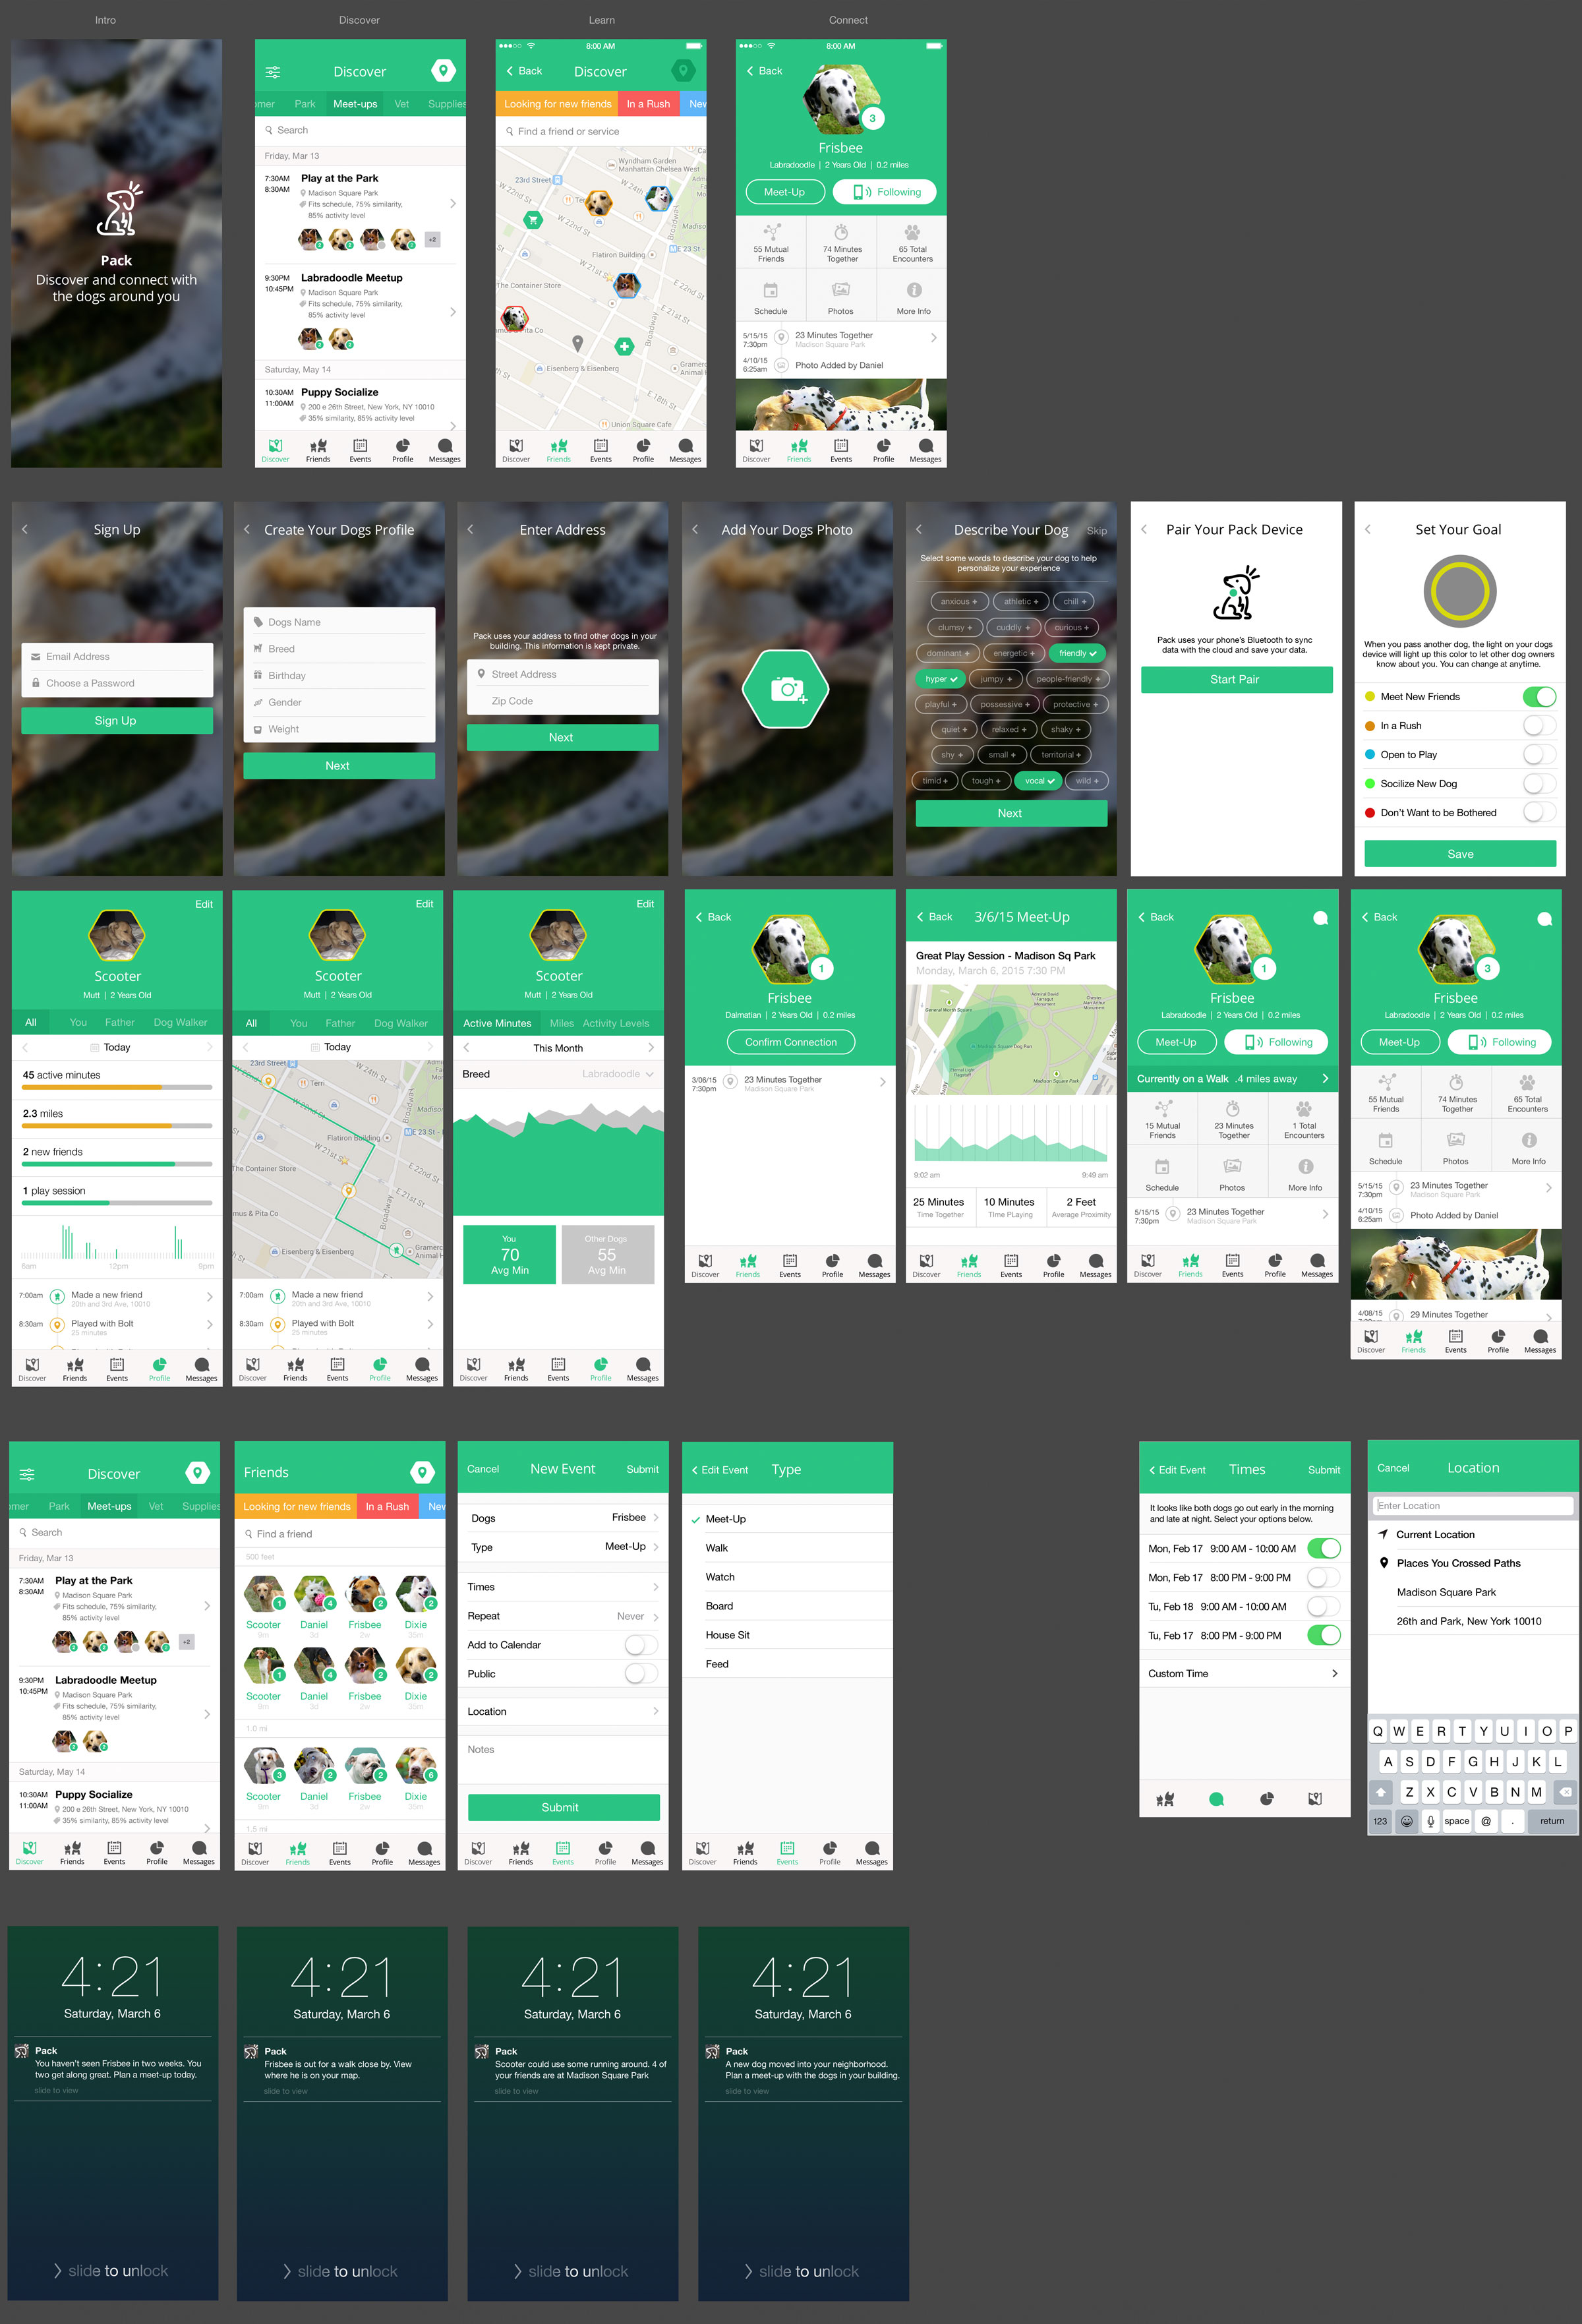The image size is (1582, 2324).
Task: Disable the Meet New Friends switch
Action: (1538, 696)
